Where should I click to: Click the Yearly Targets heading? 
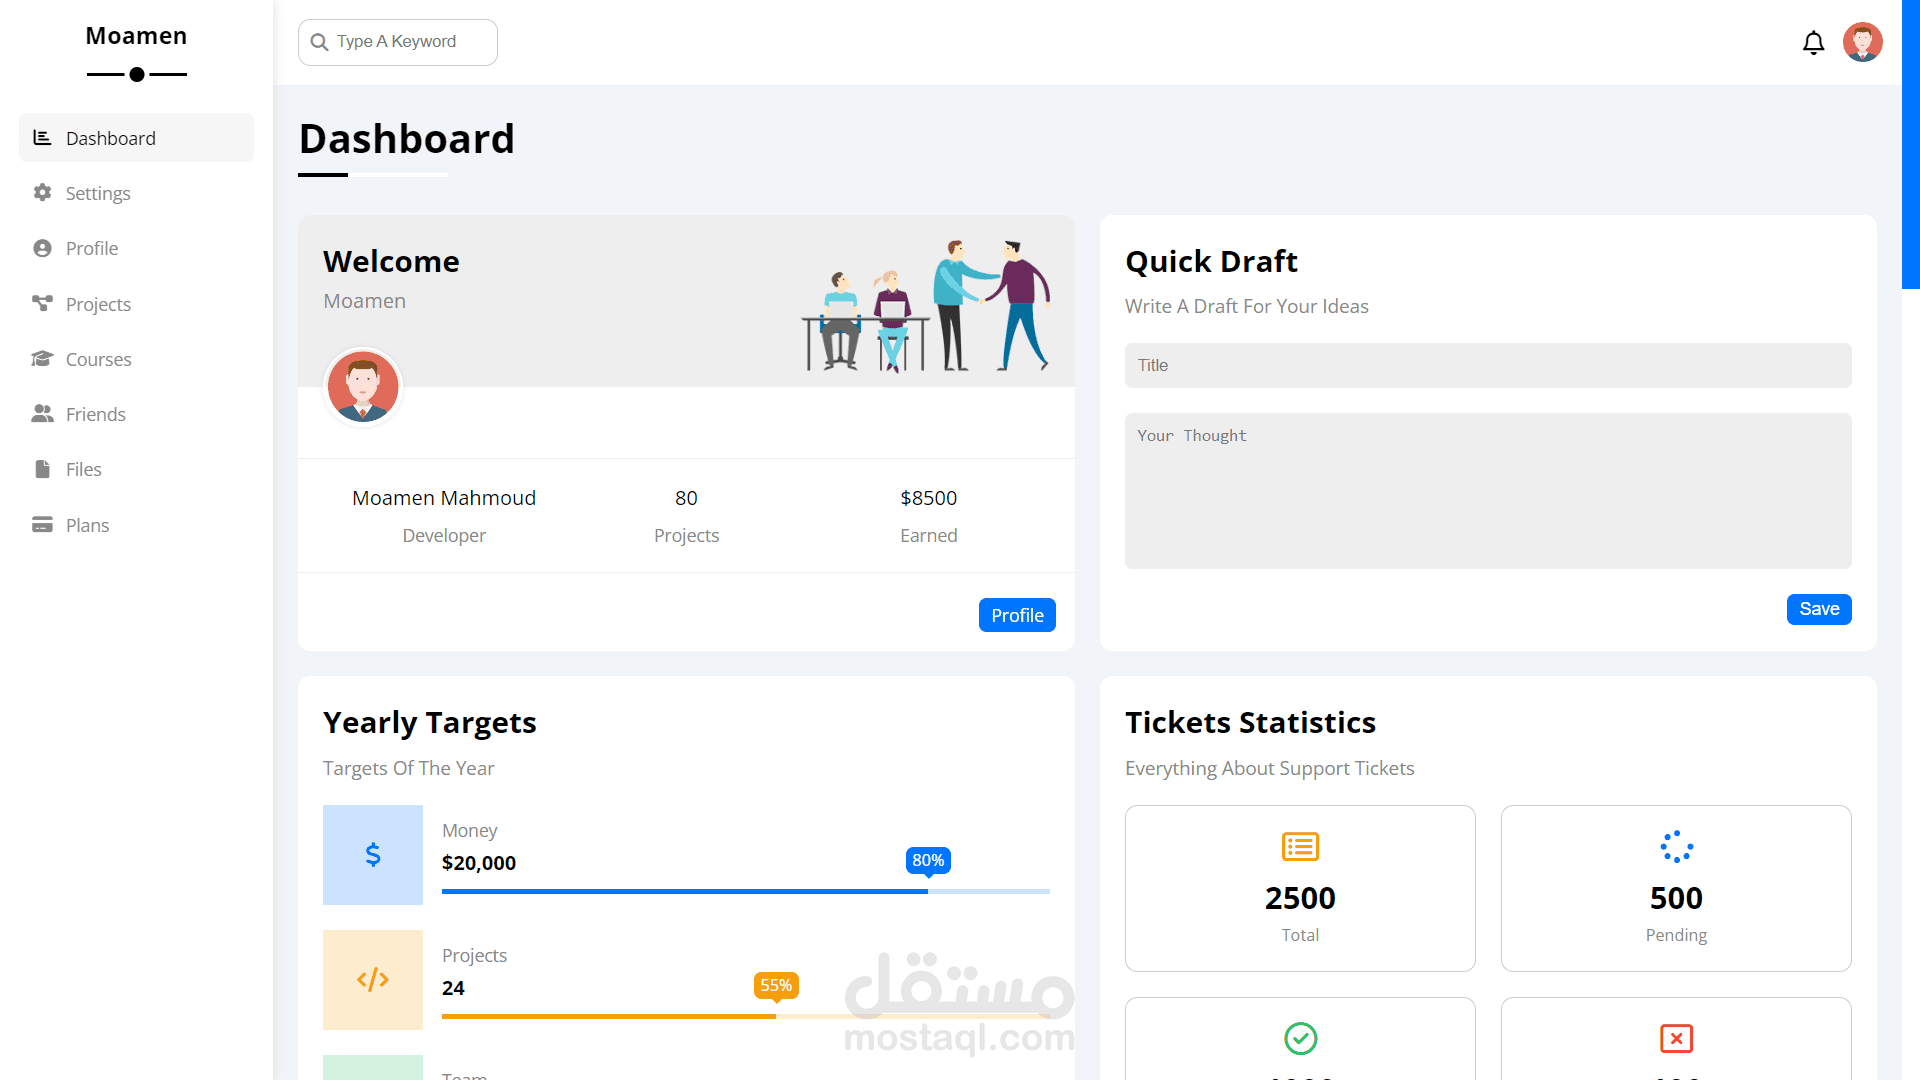tap(430, 723)
